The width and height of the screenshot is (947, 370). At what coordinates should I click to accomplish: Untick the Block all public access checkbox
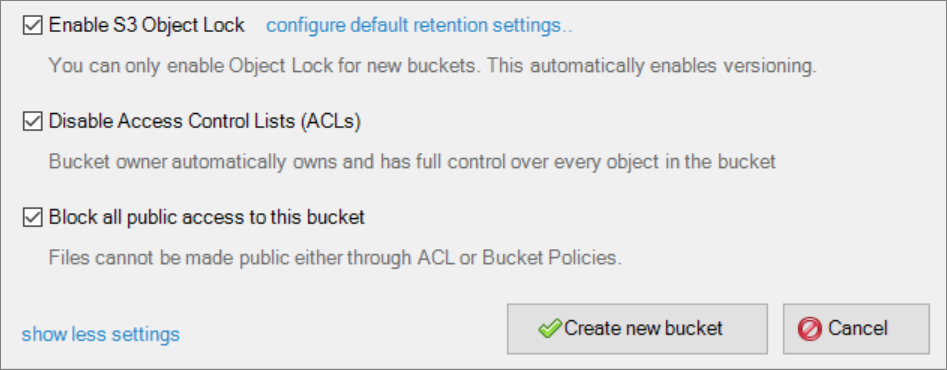32,217
